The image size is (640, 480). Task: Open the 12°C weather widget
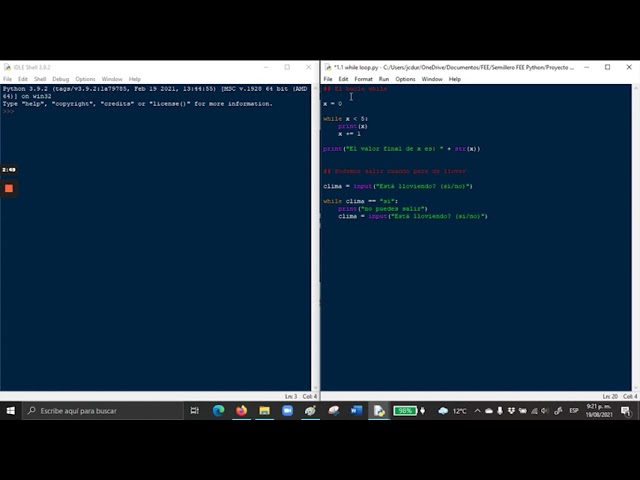pyautogui.click(x=452, y=411)
